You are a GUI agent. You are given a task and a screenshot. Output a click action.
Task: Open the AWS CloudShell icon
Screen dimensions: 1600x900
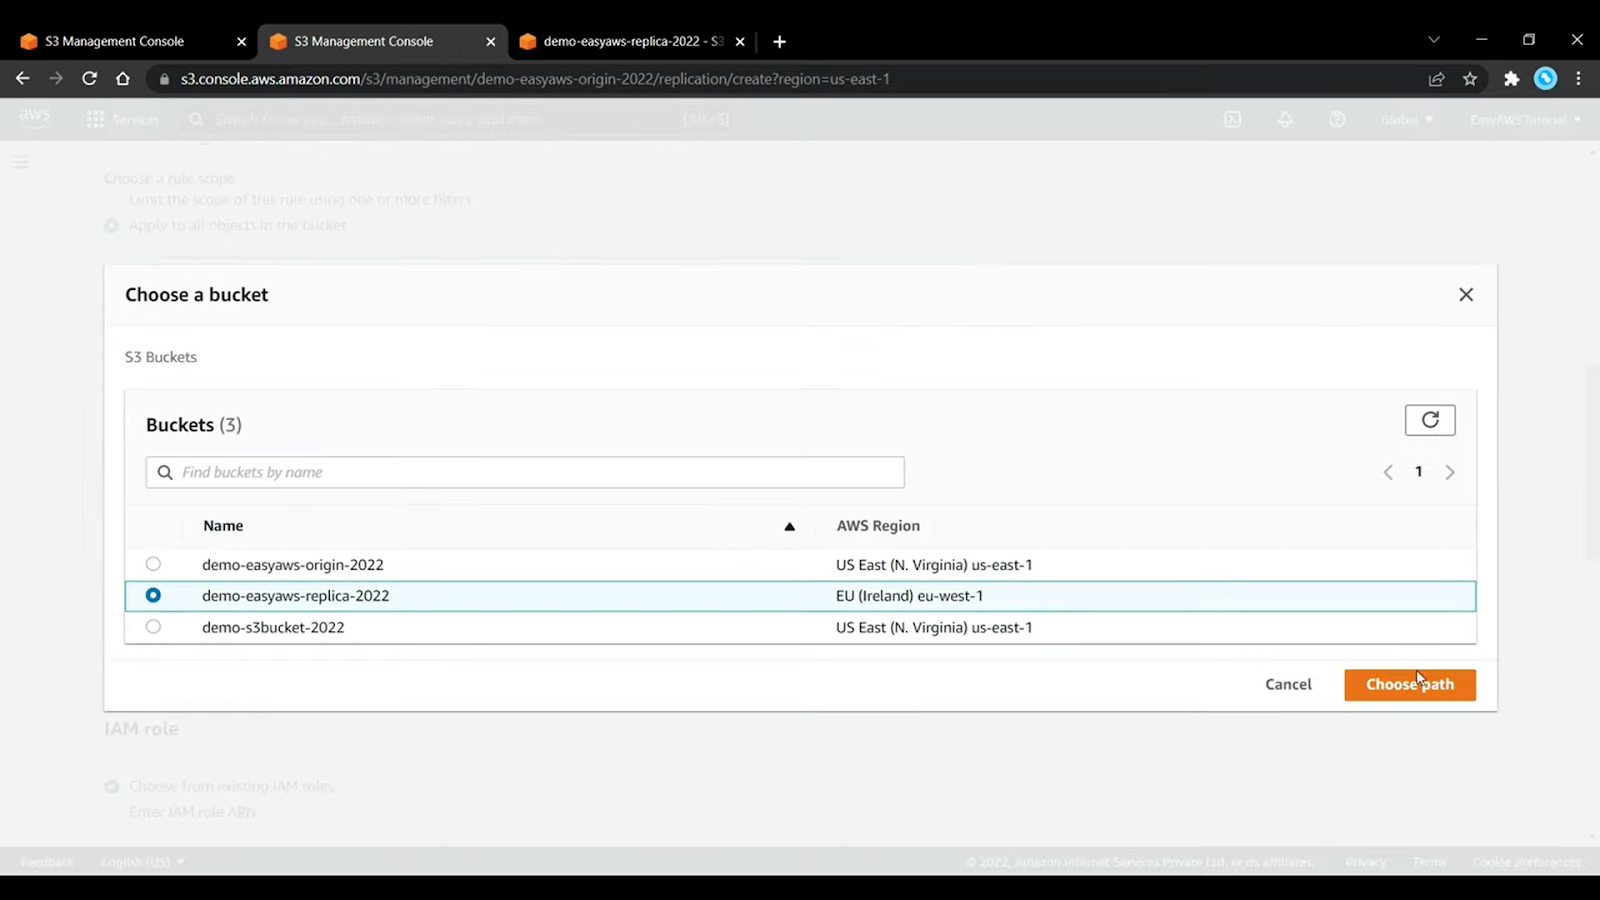tap(1233, 120)
